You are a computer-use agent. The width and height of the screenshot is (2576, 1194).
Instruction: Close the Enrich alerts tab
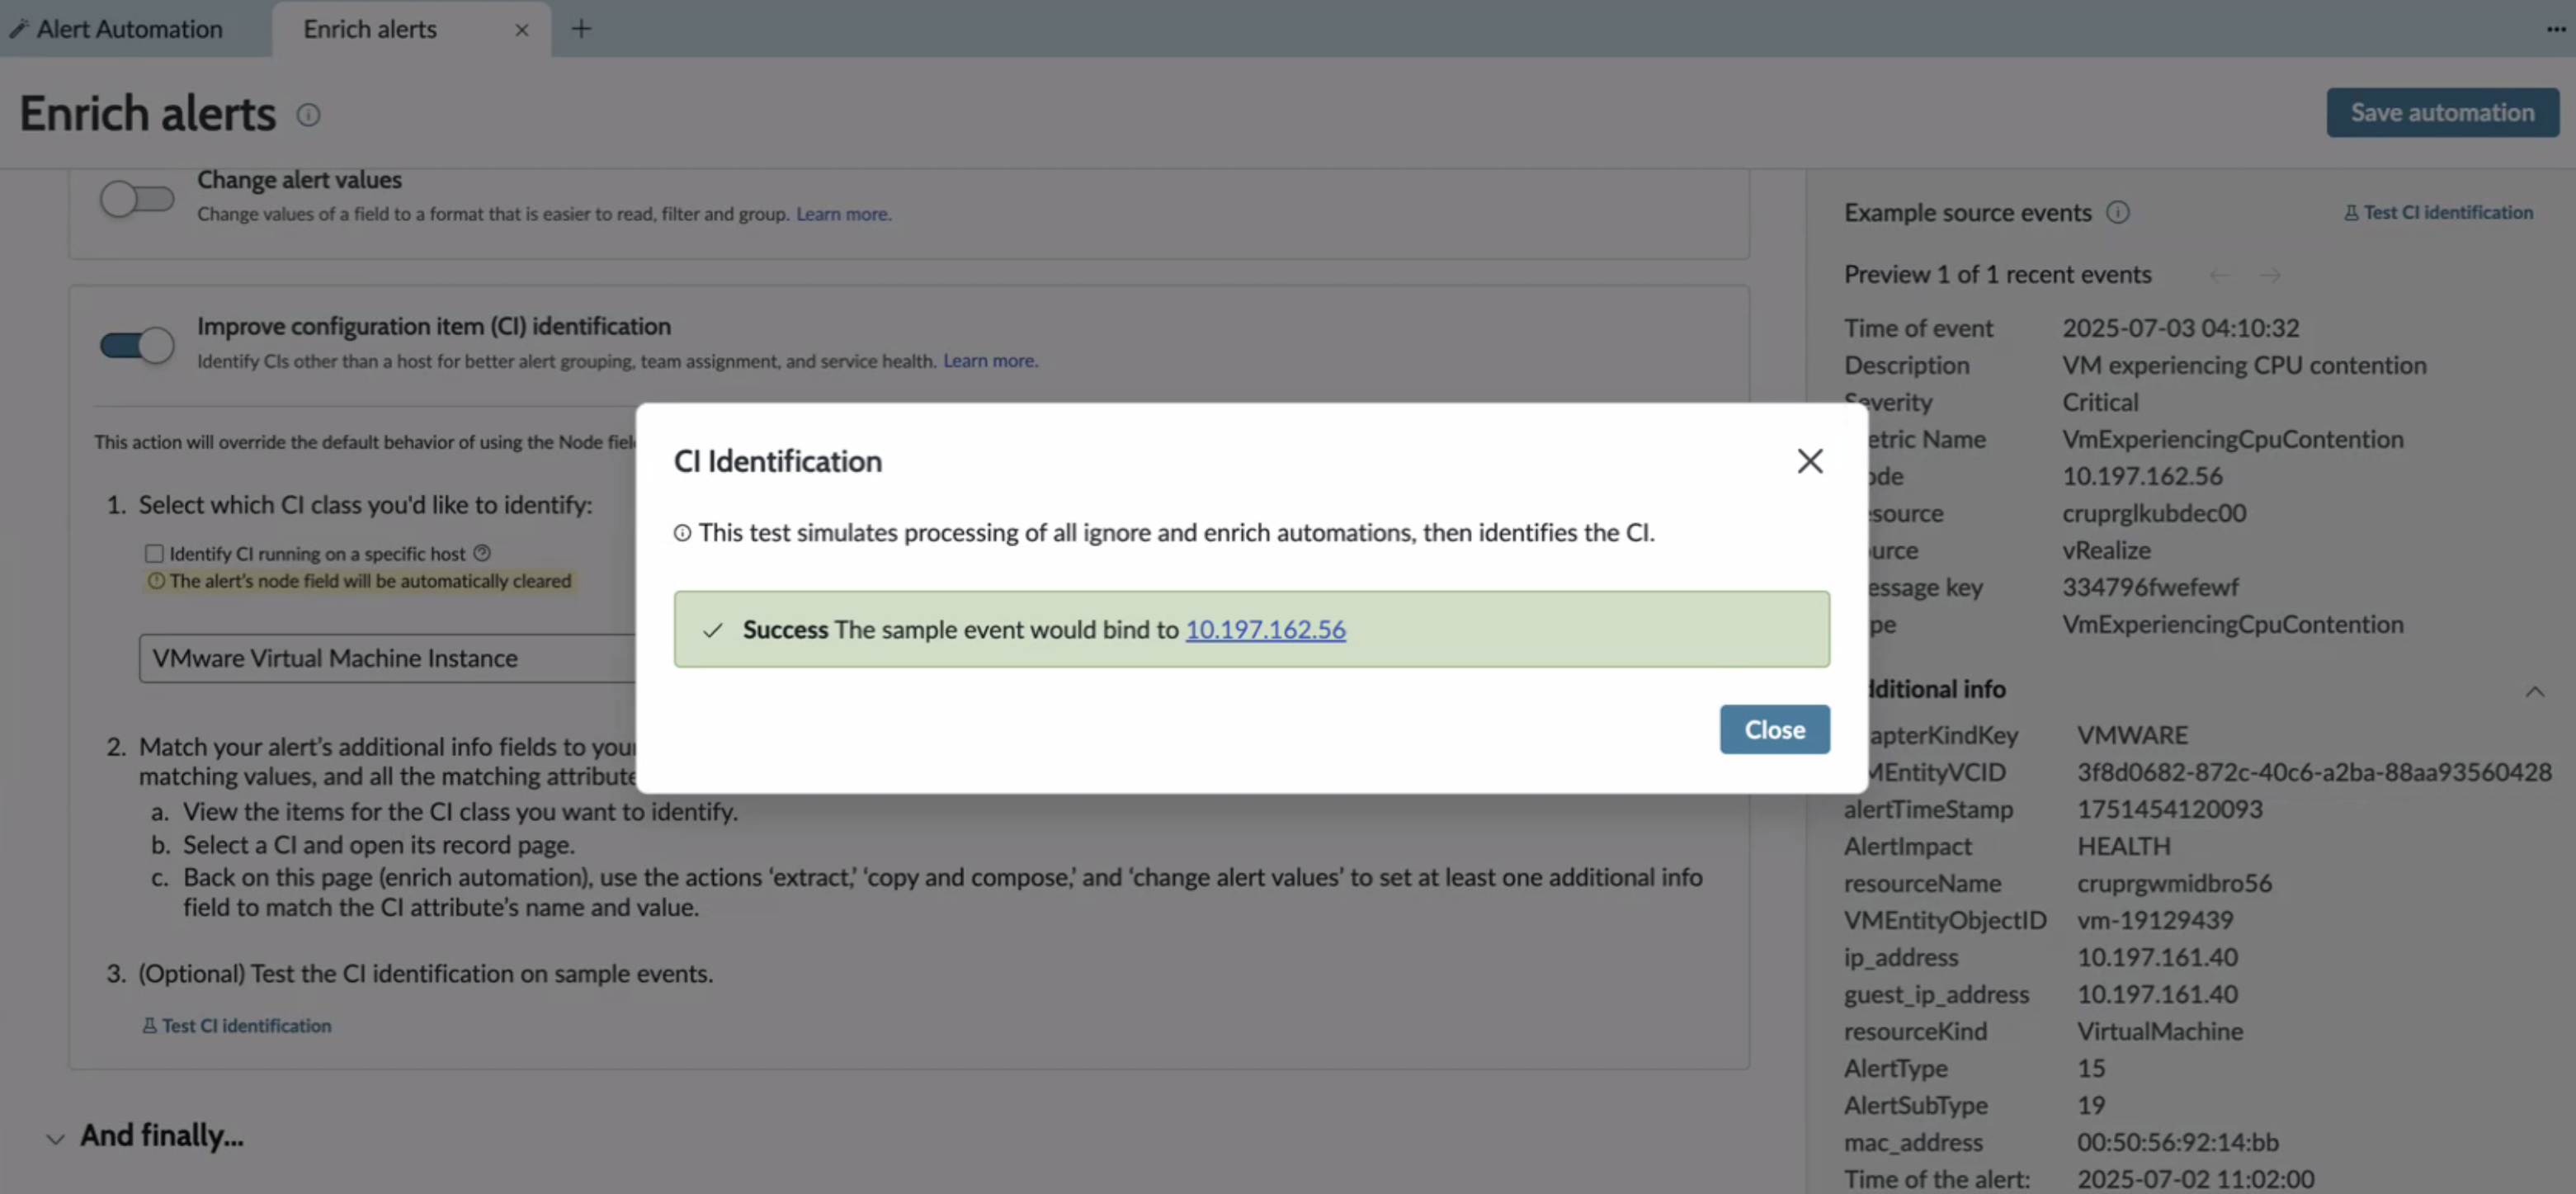click(x=521, y=30)
